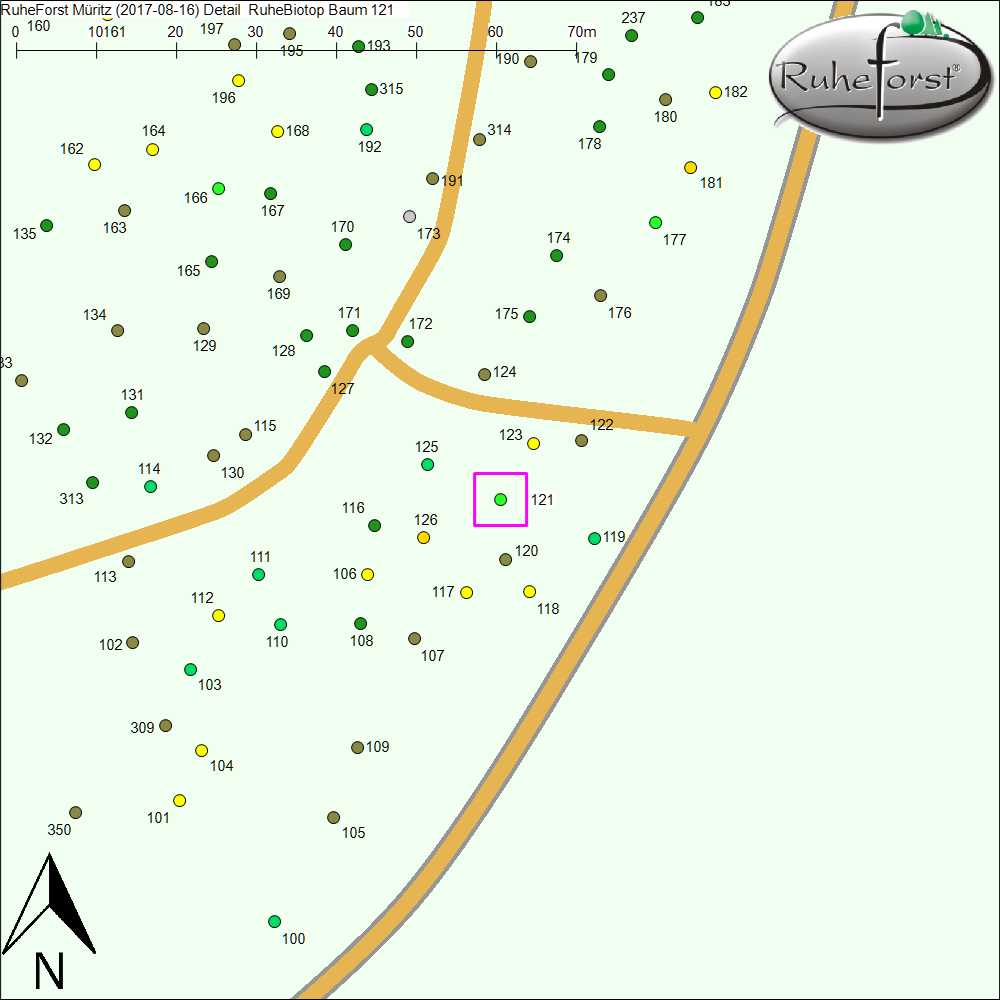Select the yellow marker of tree 182
The width and height of the screenshot is (1000, 1000).
coord(715,92)
